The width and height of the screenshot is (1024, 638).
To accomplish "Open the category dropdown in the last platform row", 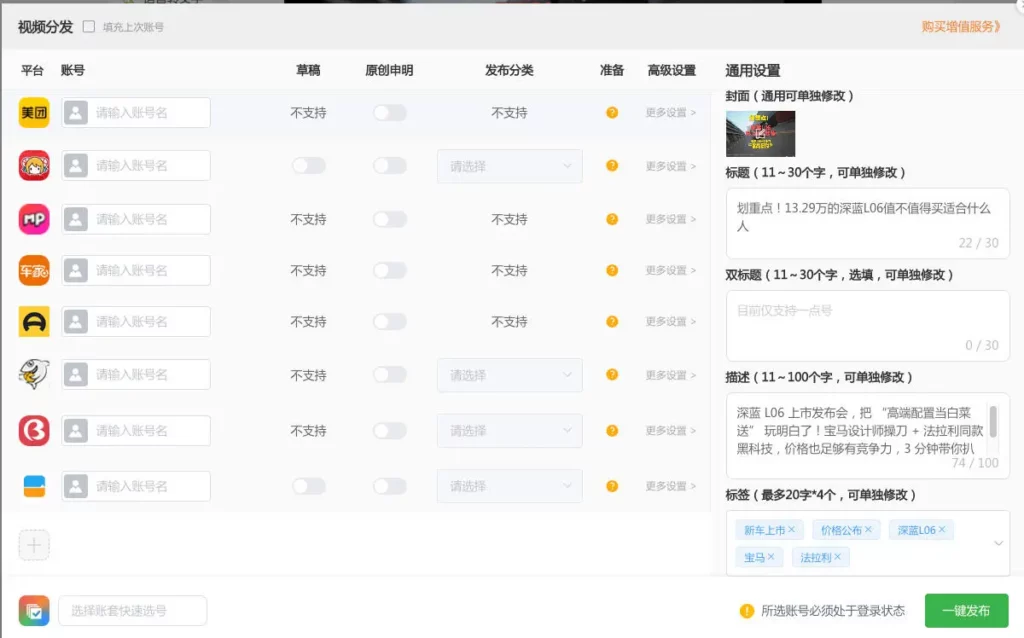I will pyautogui.click(x=509, y=486).
